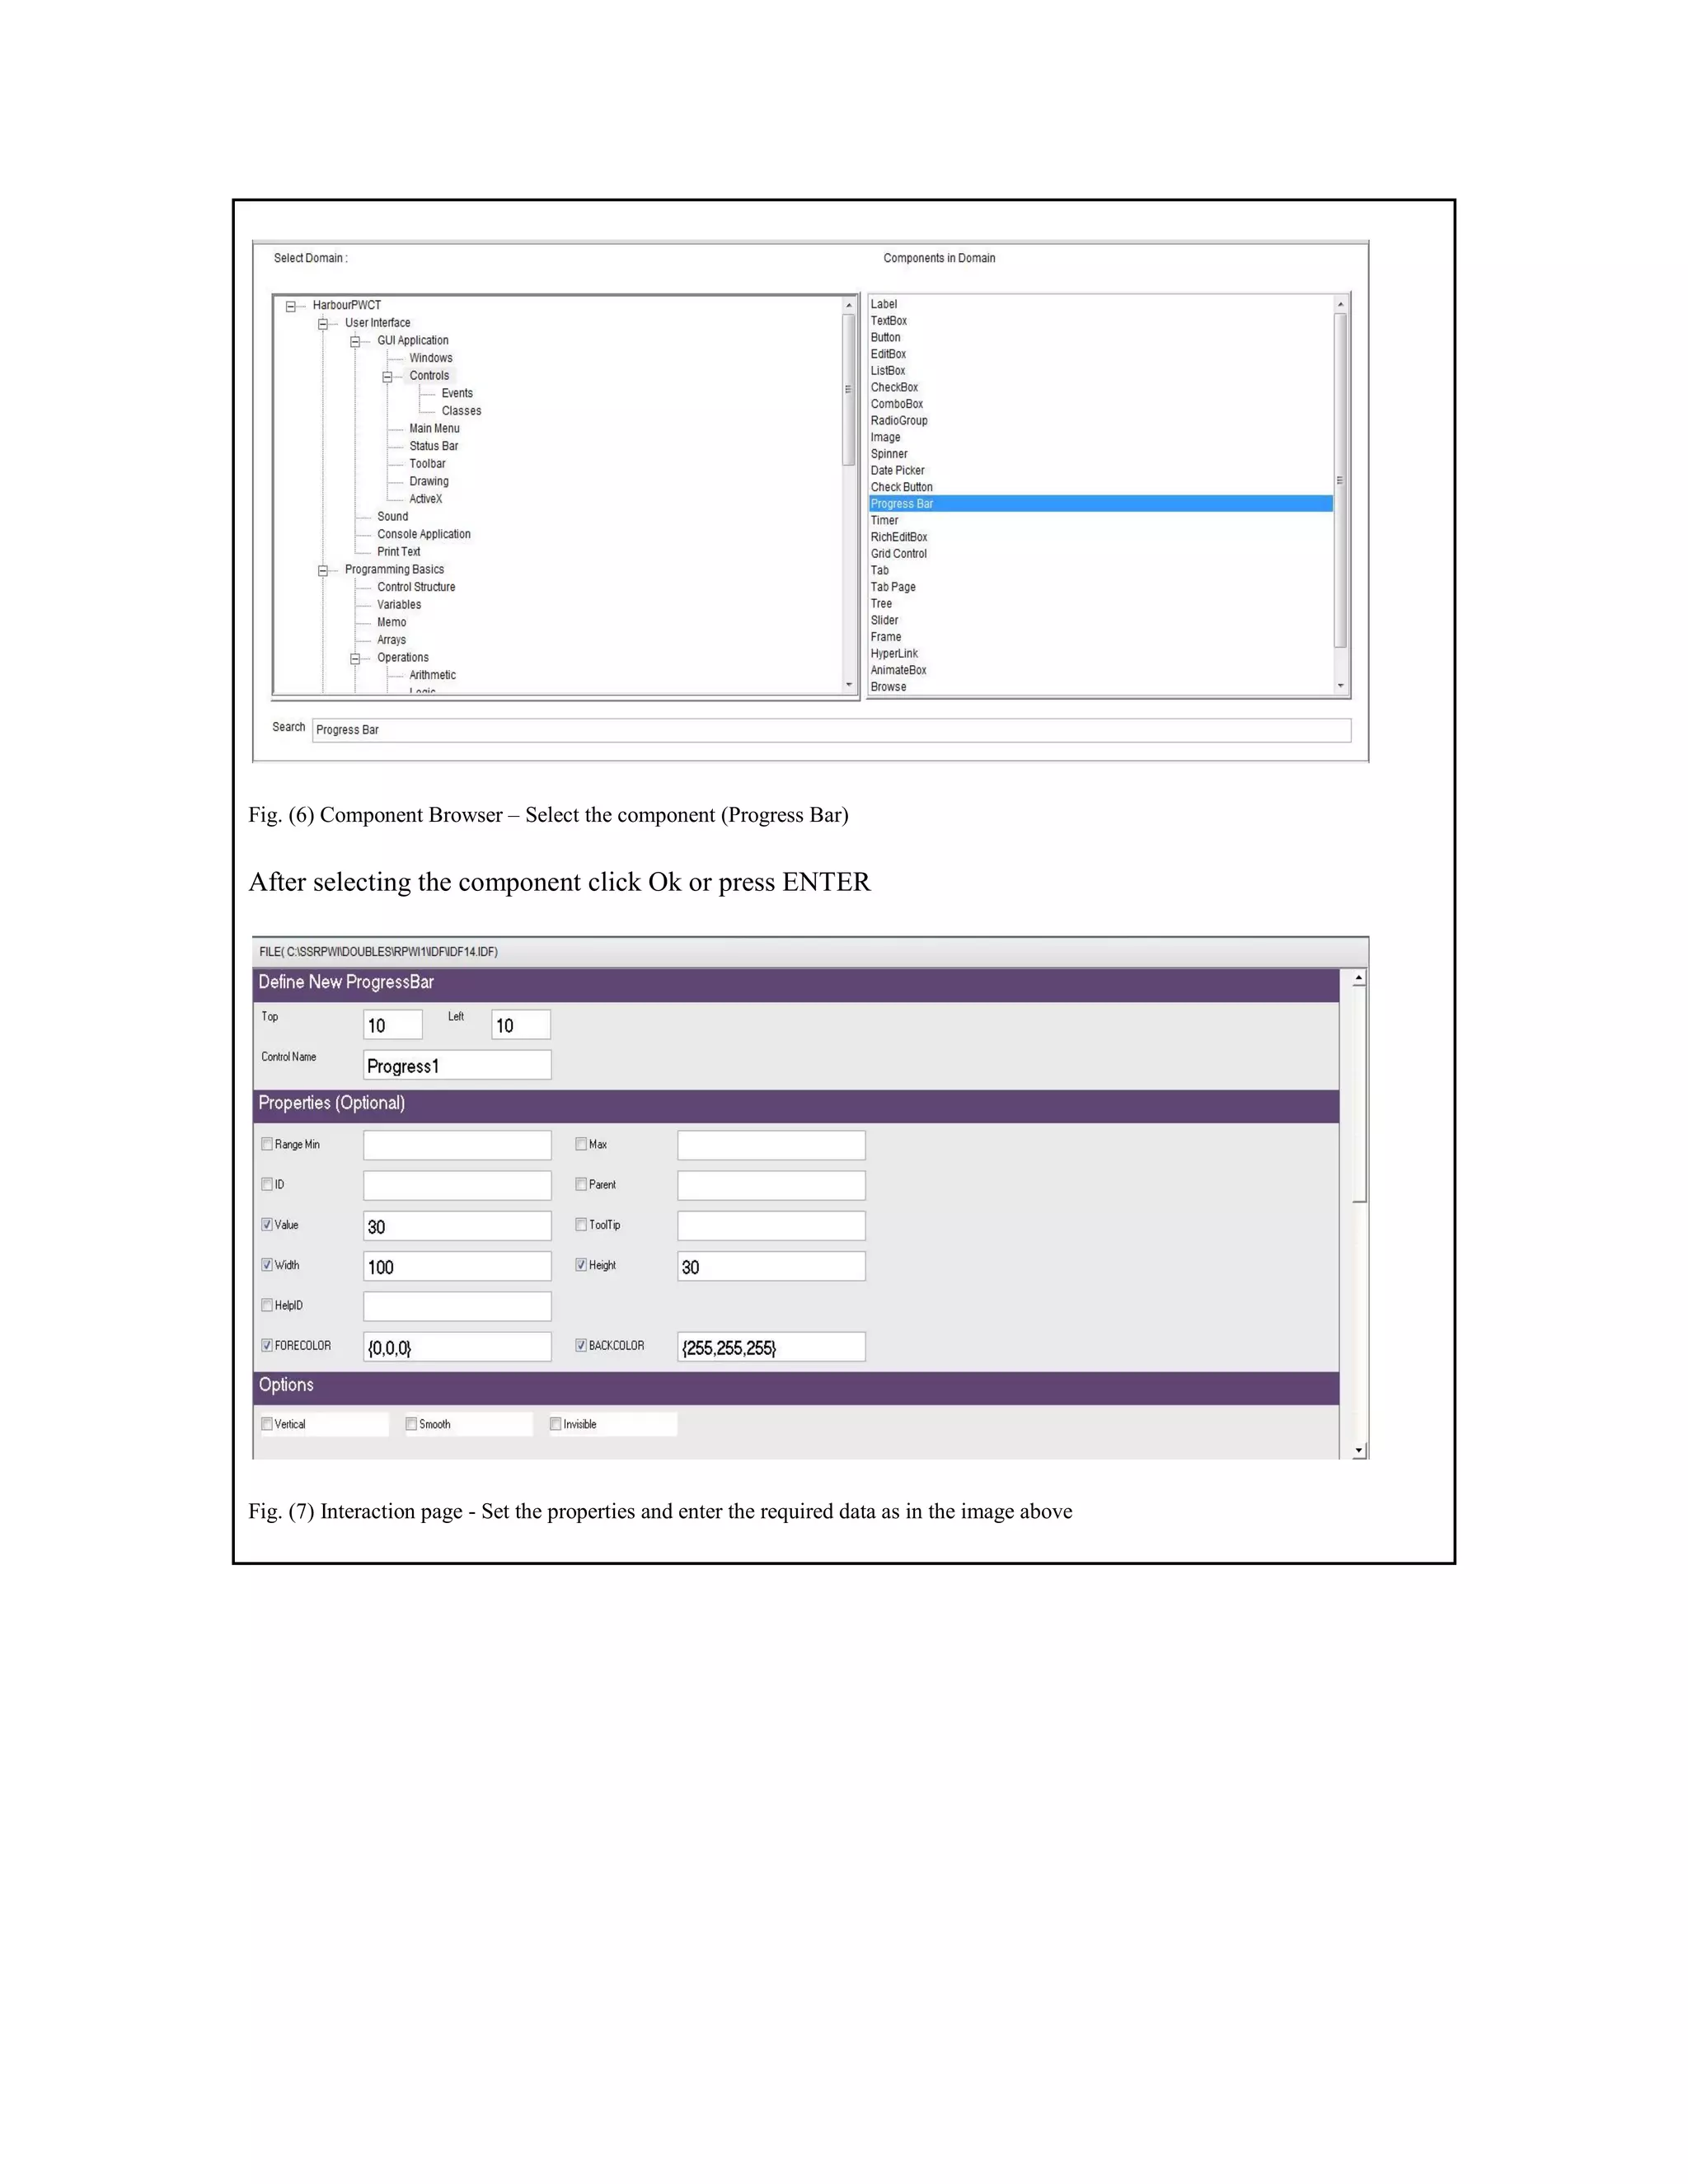The width and height of the screenshot is (1688, 2184).
Task: Enable the Vertical option
Action: coord(267,1424)
